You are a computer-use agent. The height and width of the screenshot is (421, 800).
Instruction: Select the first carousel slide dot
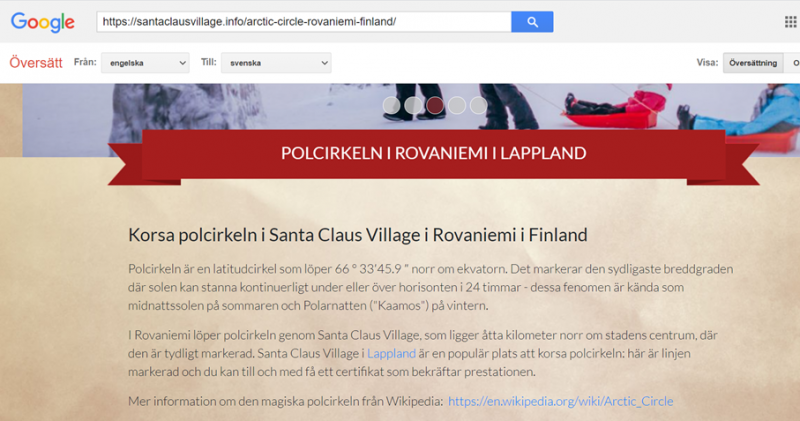pos(391,105)
